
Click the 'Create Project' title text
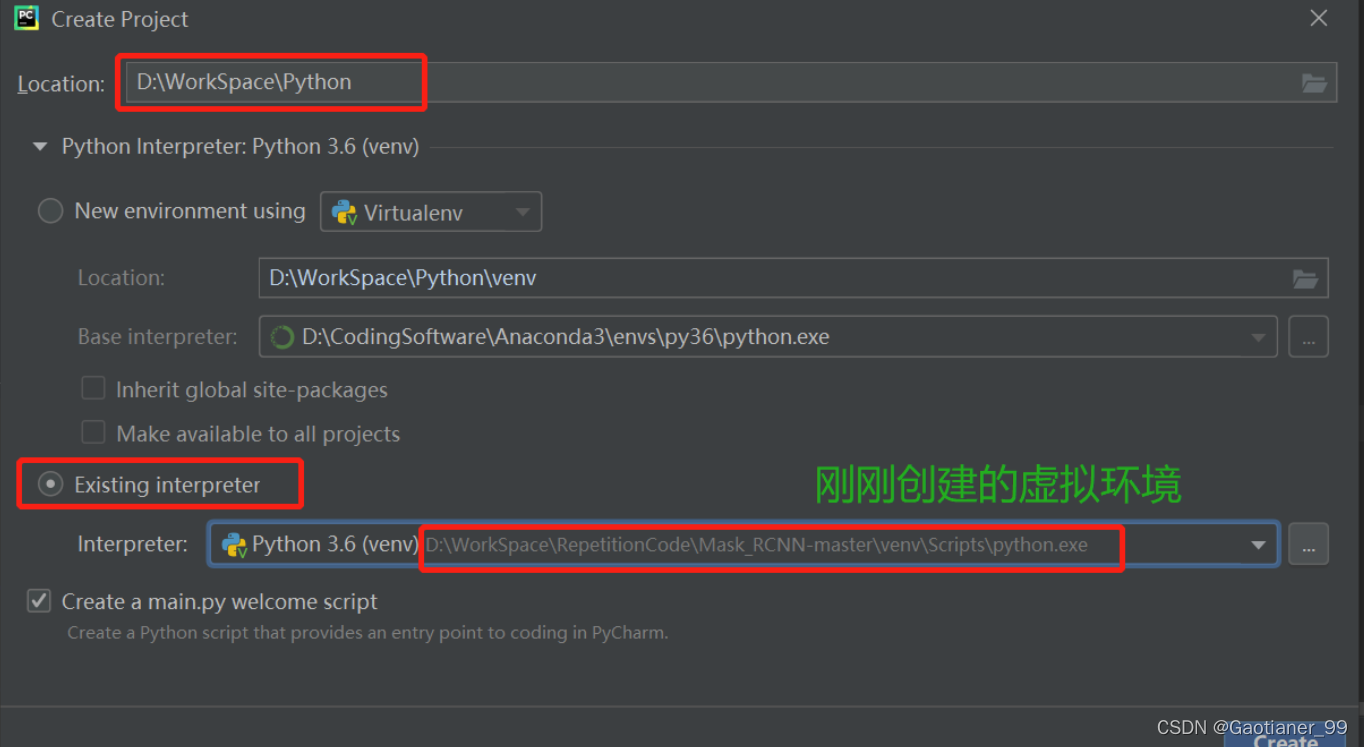[120, 19]
